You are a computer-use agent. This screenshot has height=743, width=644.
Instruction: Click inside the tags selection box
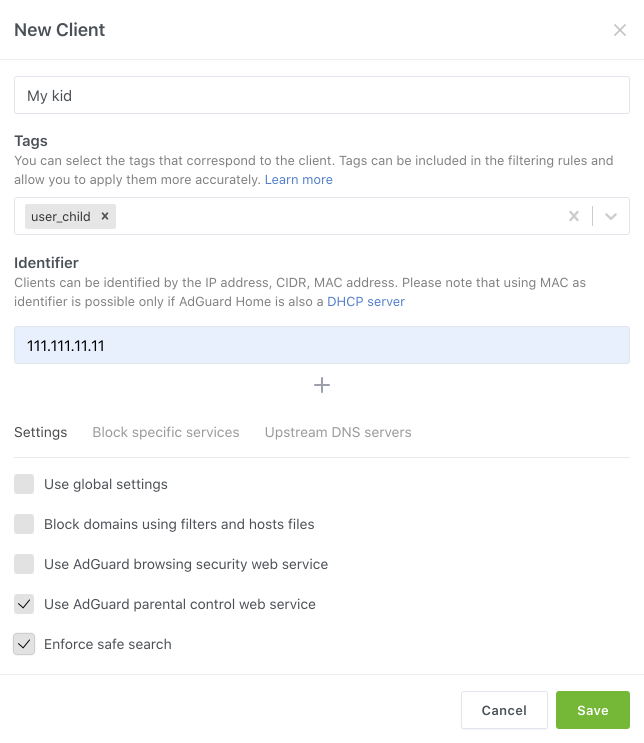pyautogui.click(x=330, y=216)
